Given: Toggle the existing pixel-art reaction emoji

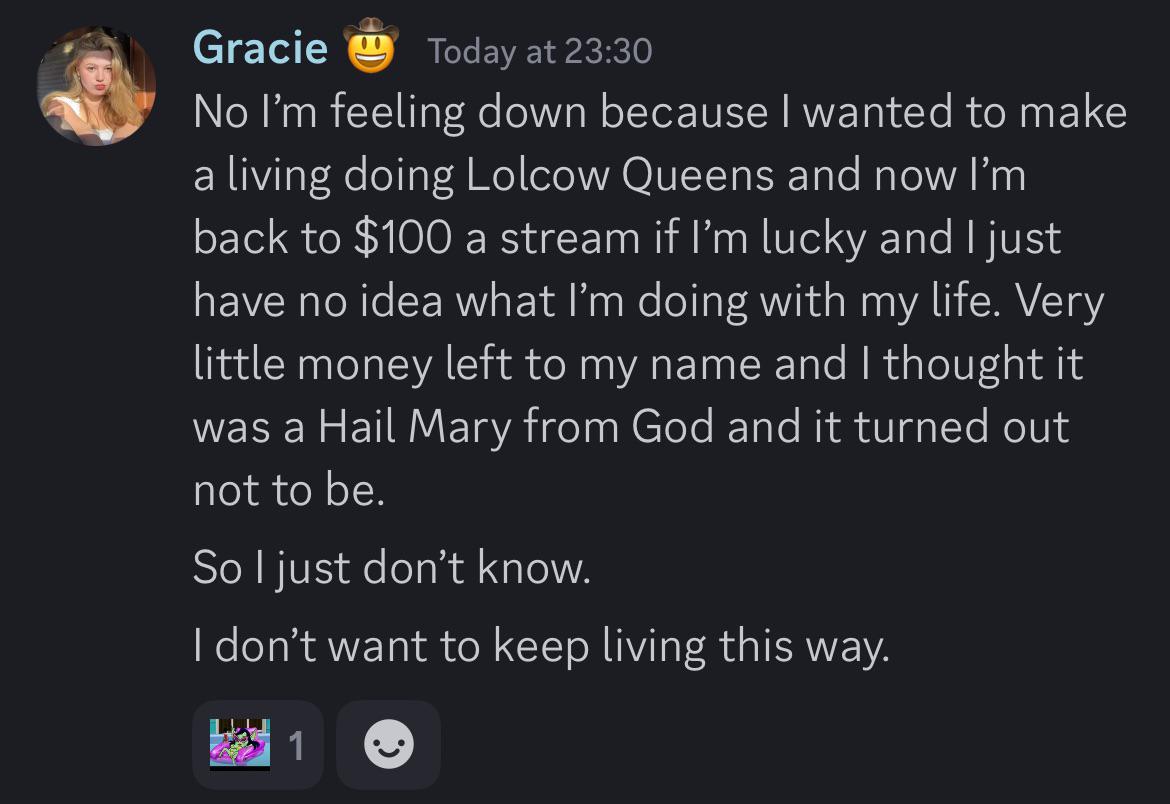Looking at the screenshot, I should pyautogui.click(x=240, y=743).
